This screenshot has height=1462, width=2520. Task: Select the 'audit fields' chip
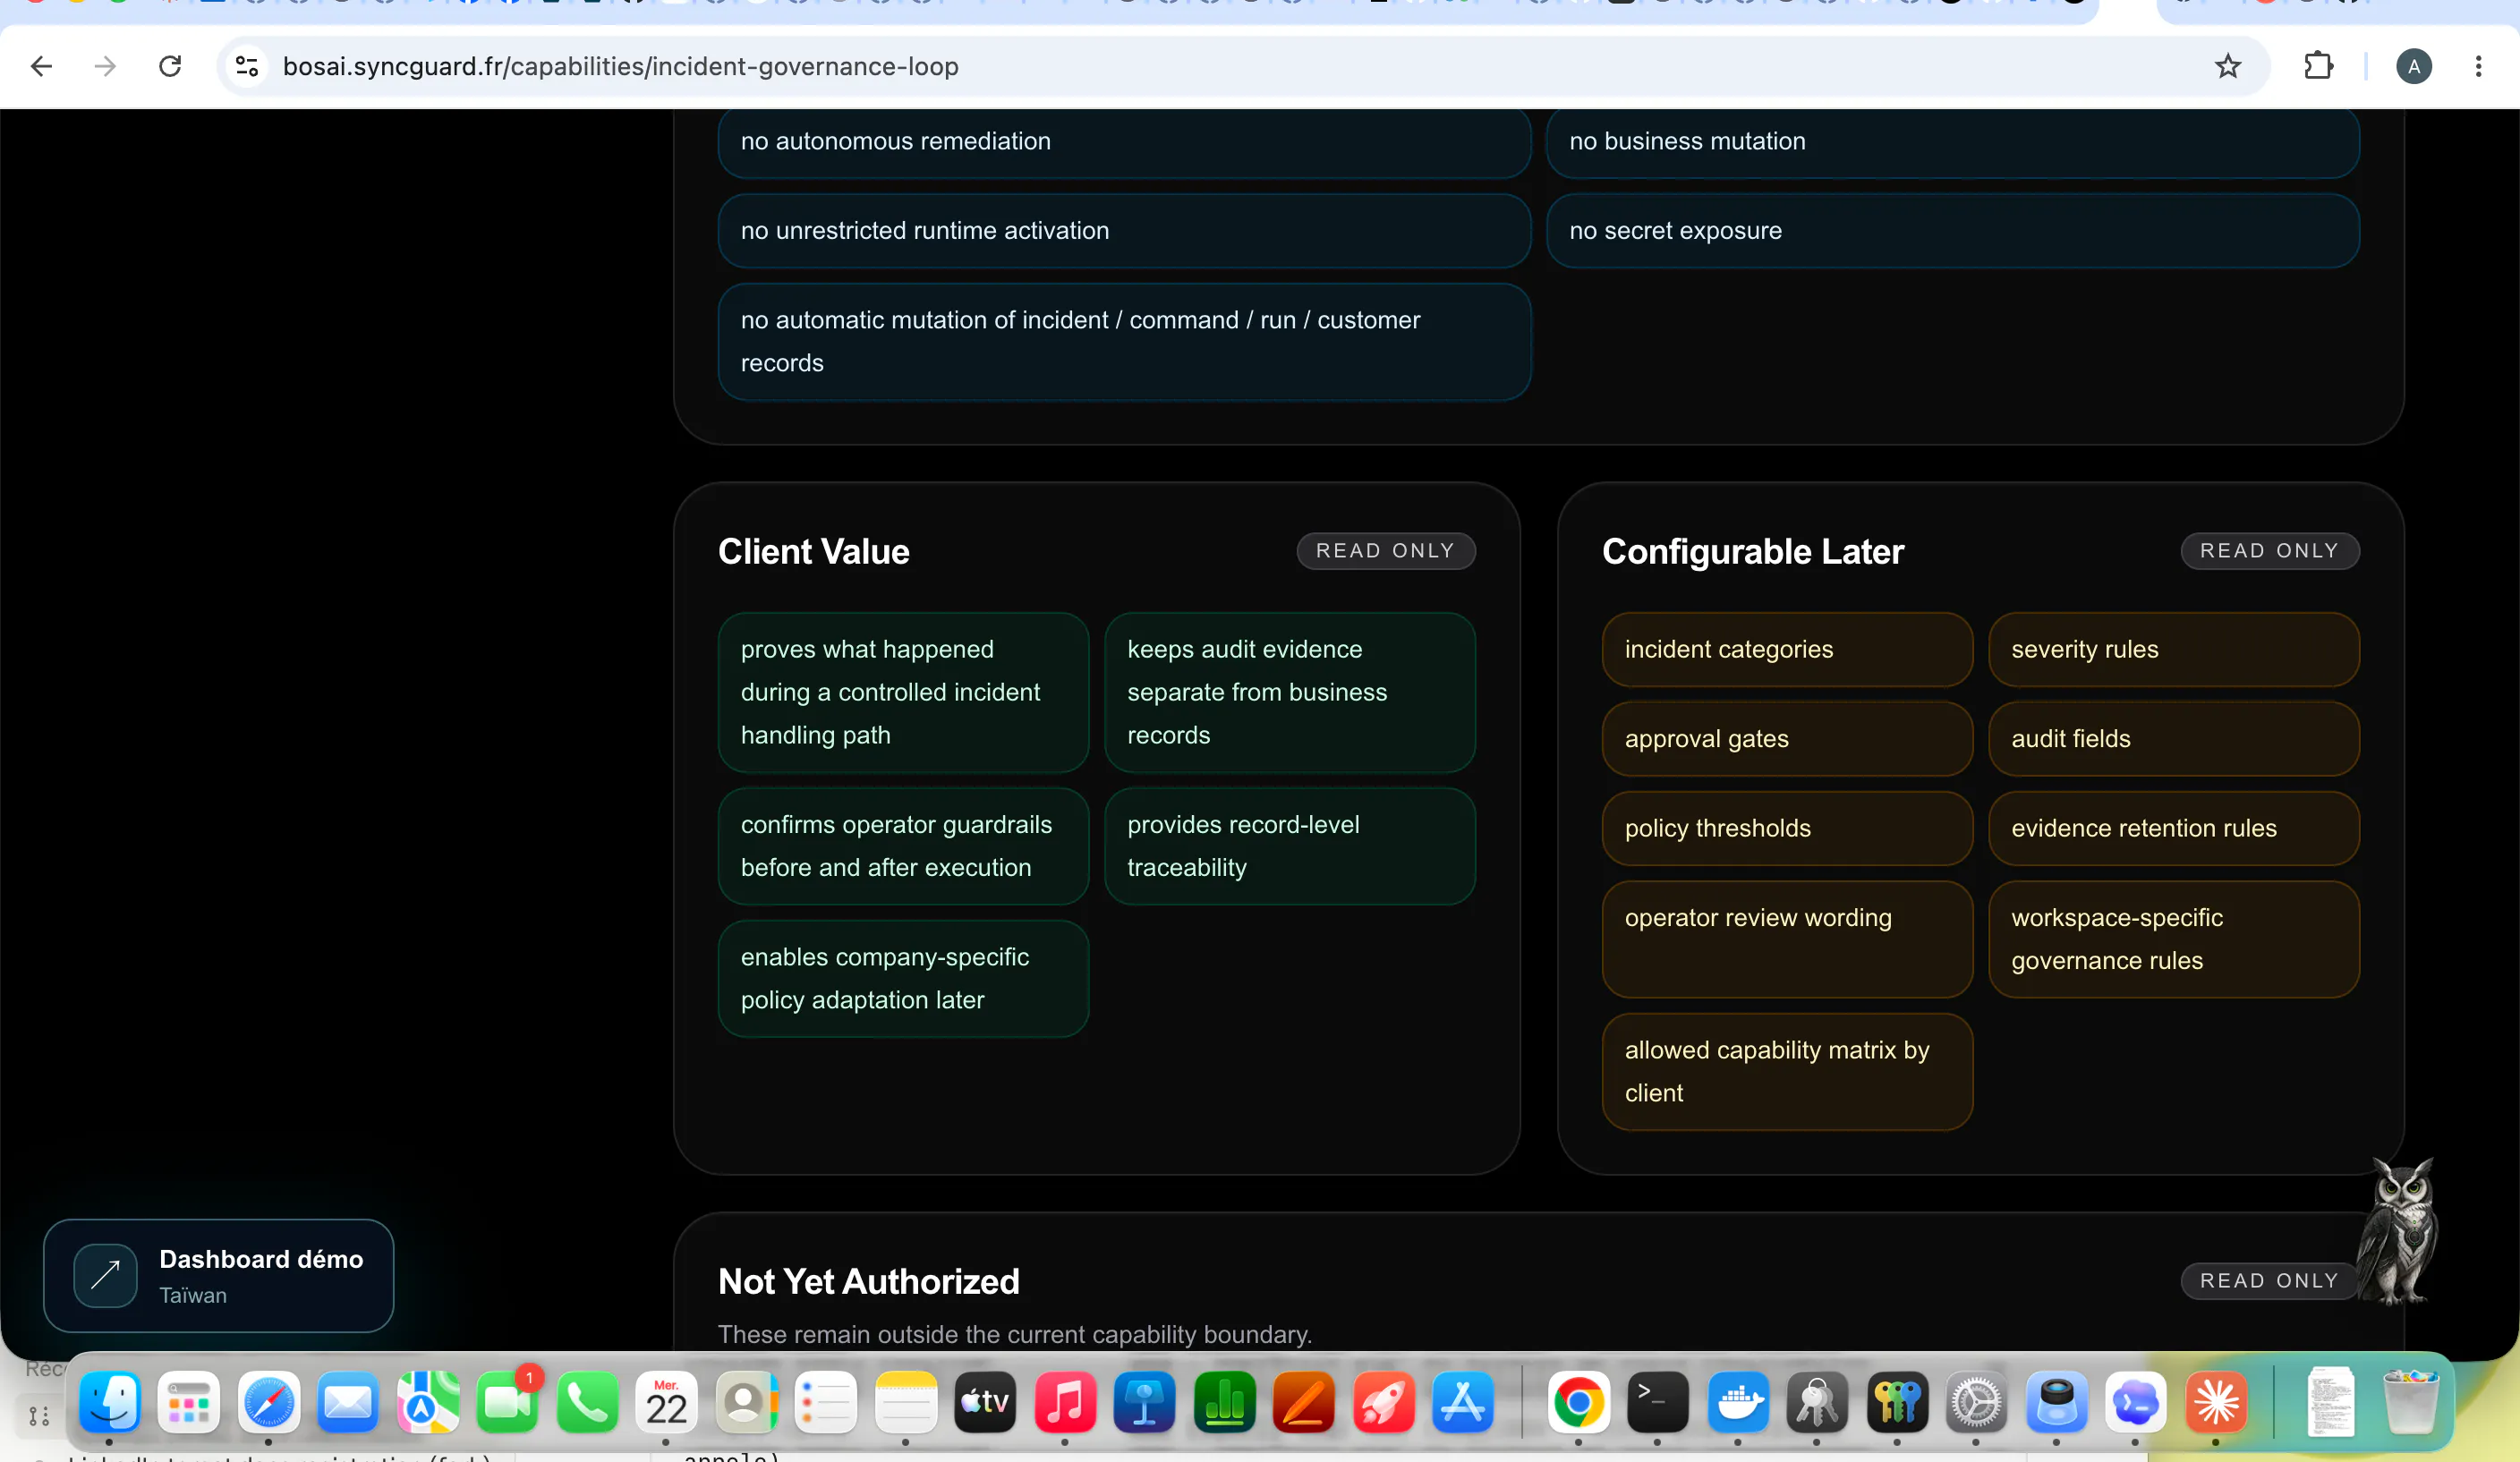(x=2173, y=739)
